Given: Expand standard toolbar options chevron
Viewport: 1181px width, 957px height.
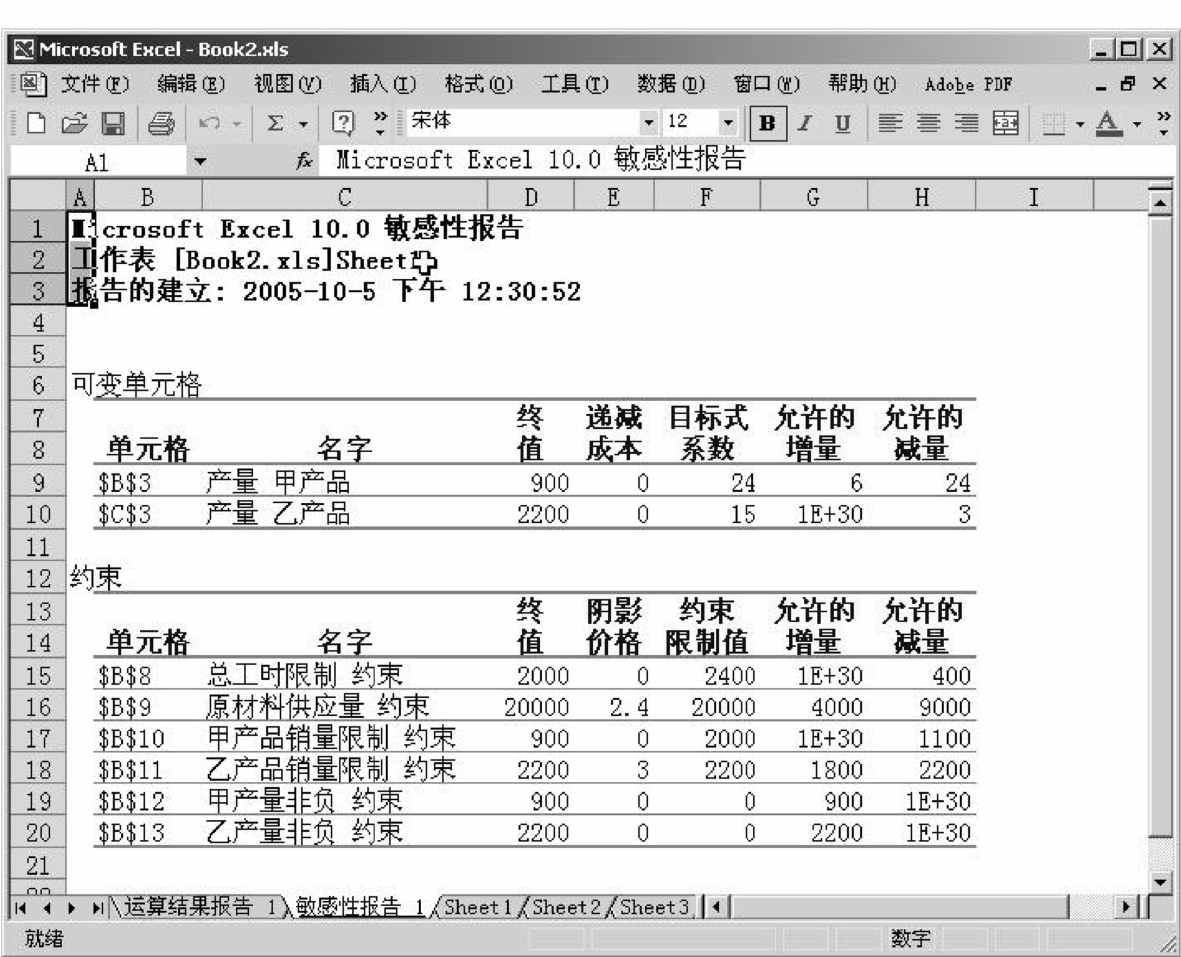Looking at the screenshot, I should tap(380, 123).
